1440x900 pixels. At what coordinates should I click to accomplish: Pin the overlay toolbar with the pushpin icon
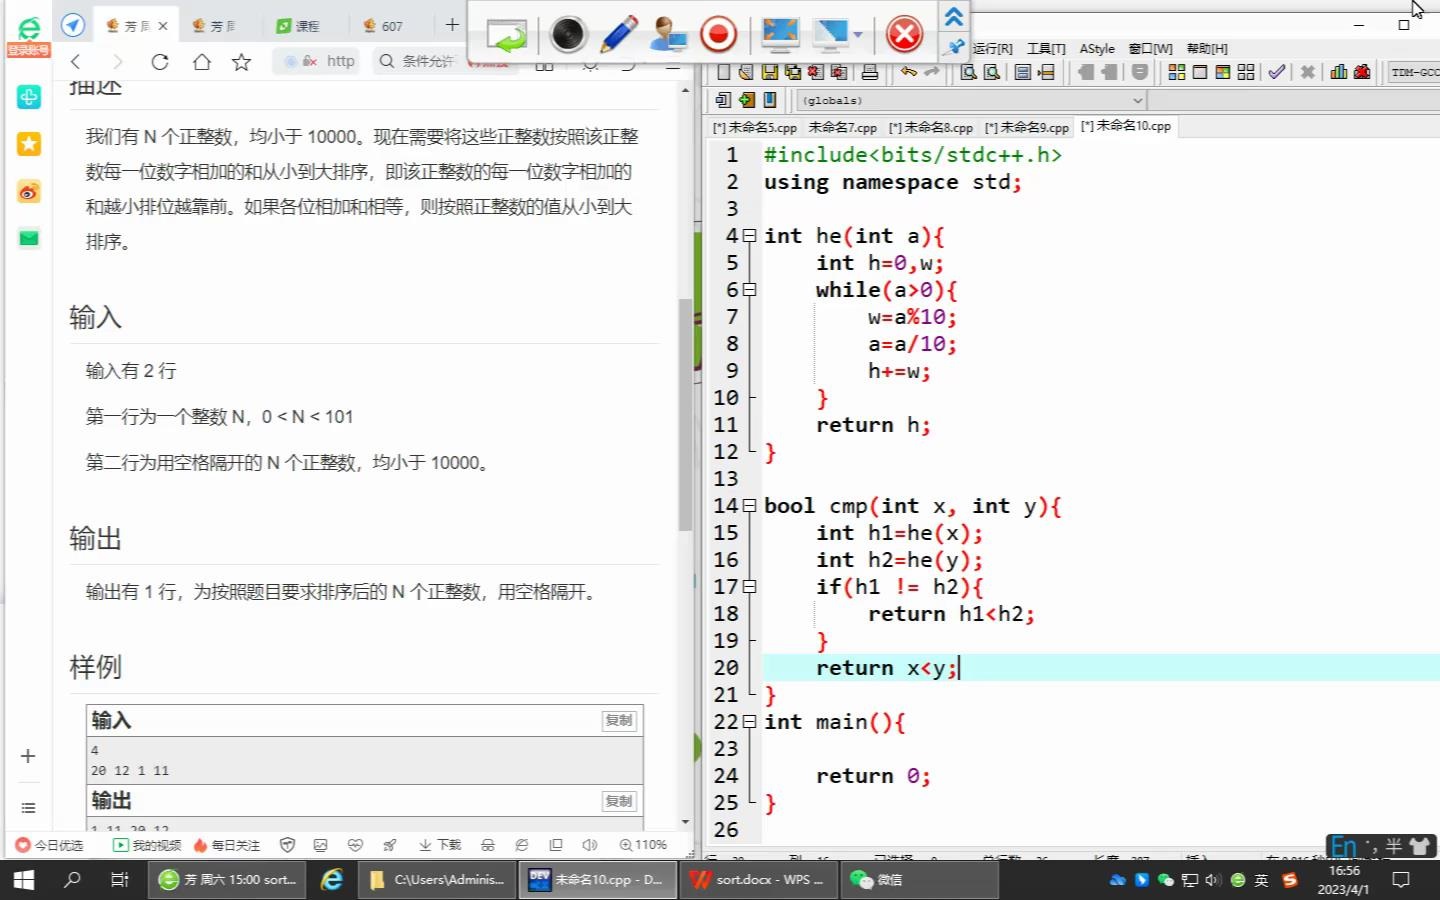(955, 46)
